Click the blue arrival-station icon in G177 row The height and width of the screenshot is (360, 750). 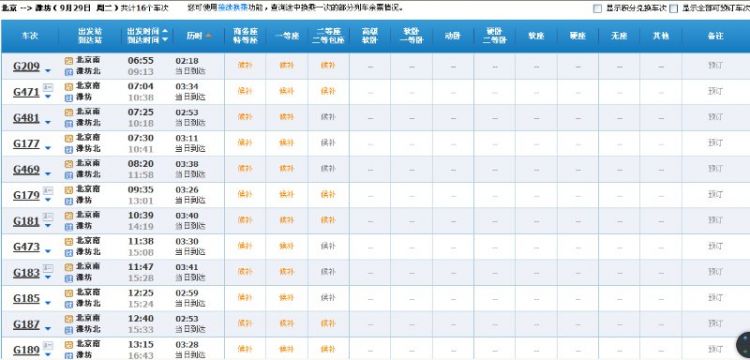pyautogui.click(x=69, y=149)
